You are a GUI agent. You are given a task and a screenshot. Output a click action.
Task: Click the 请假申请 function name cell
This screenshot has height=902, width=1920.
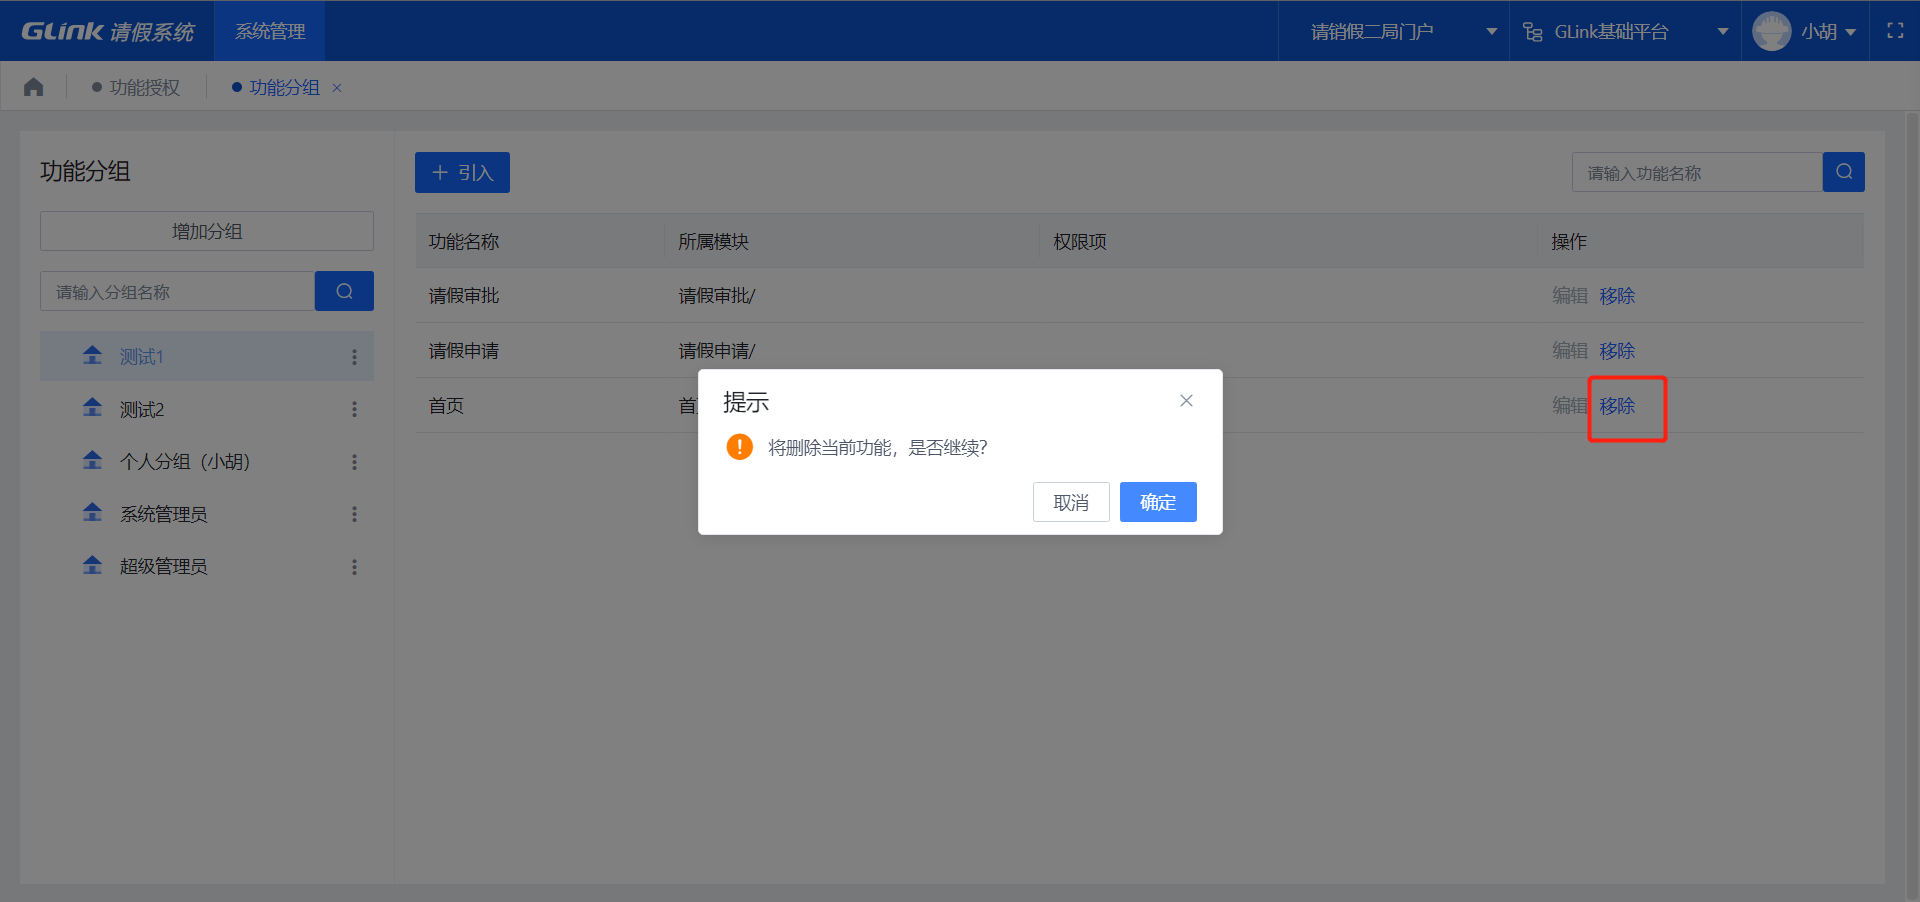(x=464, y=351)
